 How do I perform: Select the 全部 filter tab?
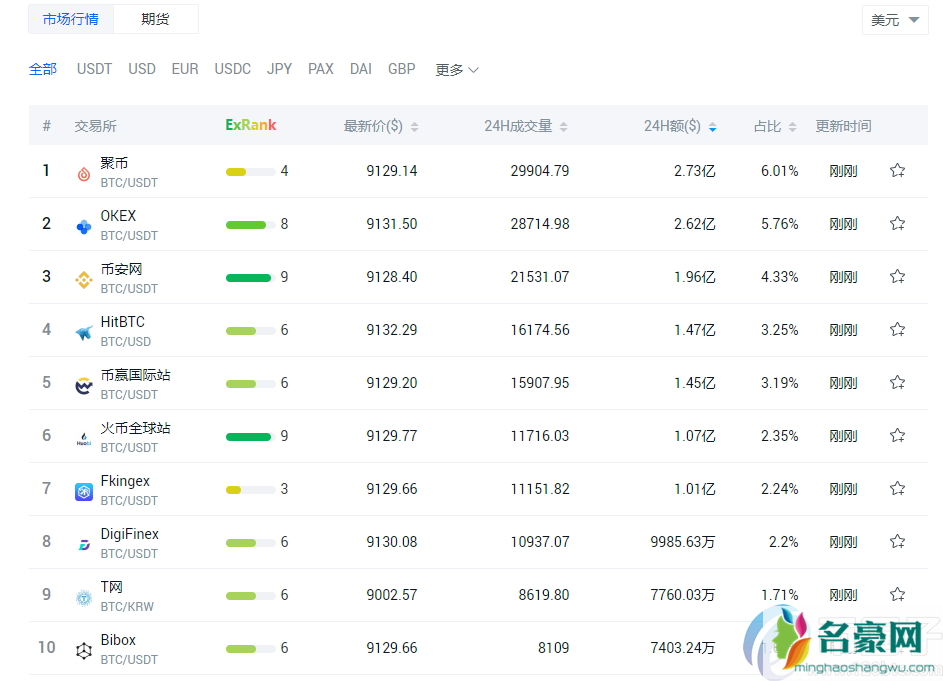(43, 69)
